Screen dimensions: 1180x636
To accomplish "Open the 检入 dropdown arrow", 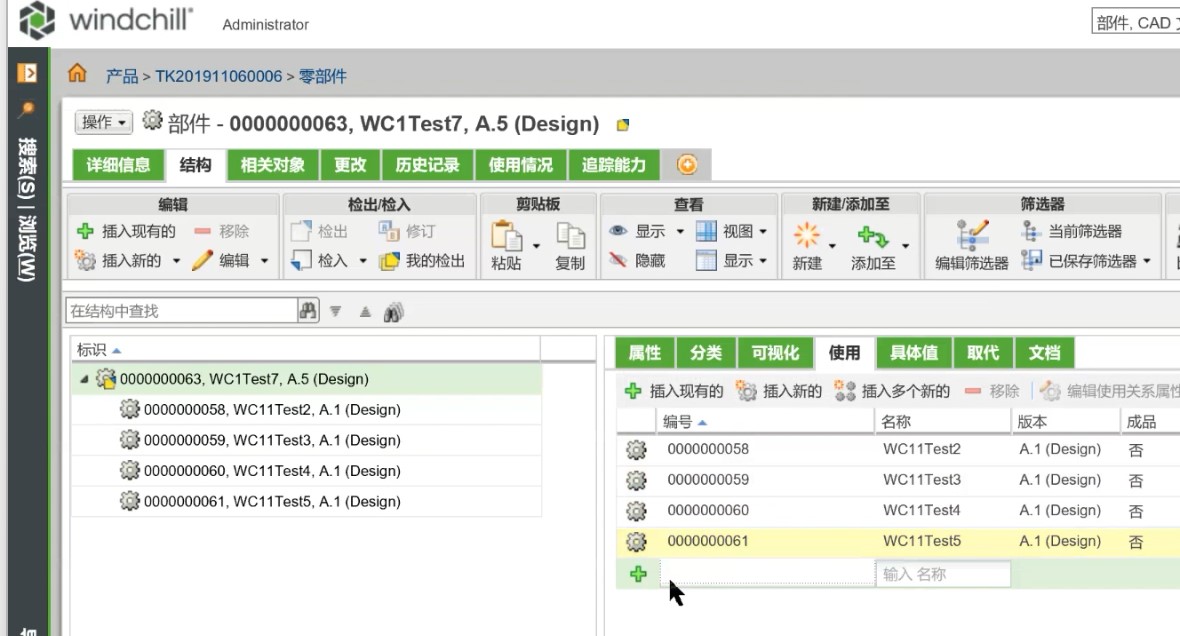I will click(x=362, y=261).
